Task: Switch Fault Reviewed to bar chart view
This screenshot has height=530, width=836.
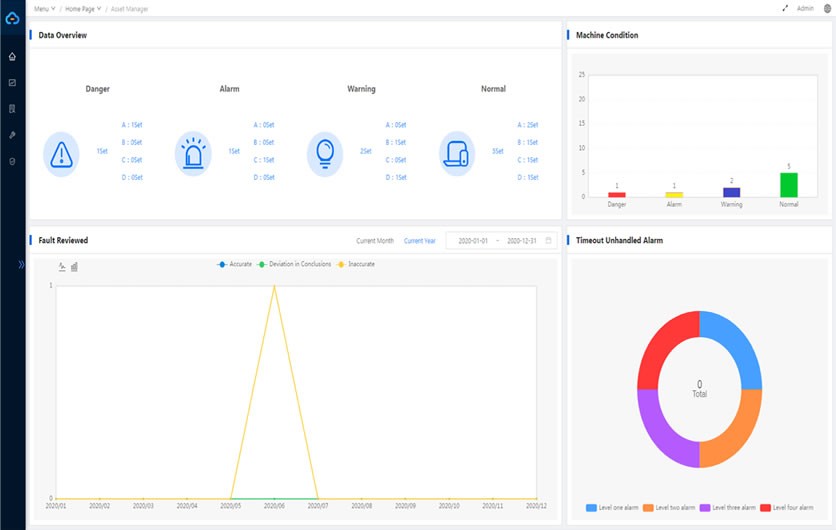Action: click(74, 267)
